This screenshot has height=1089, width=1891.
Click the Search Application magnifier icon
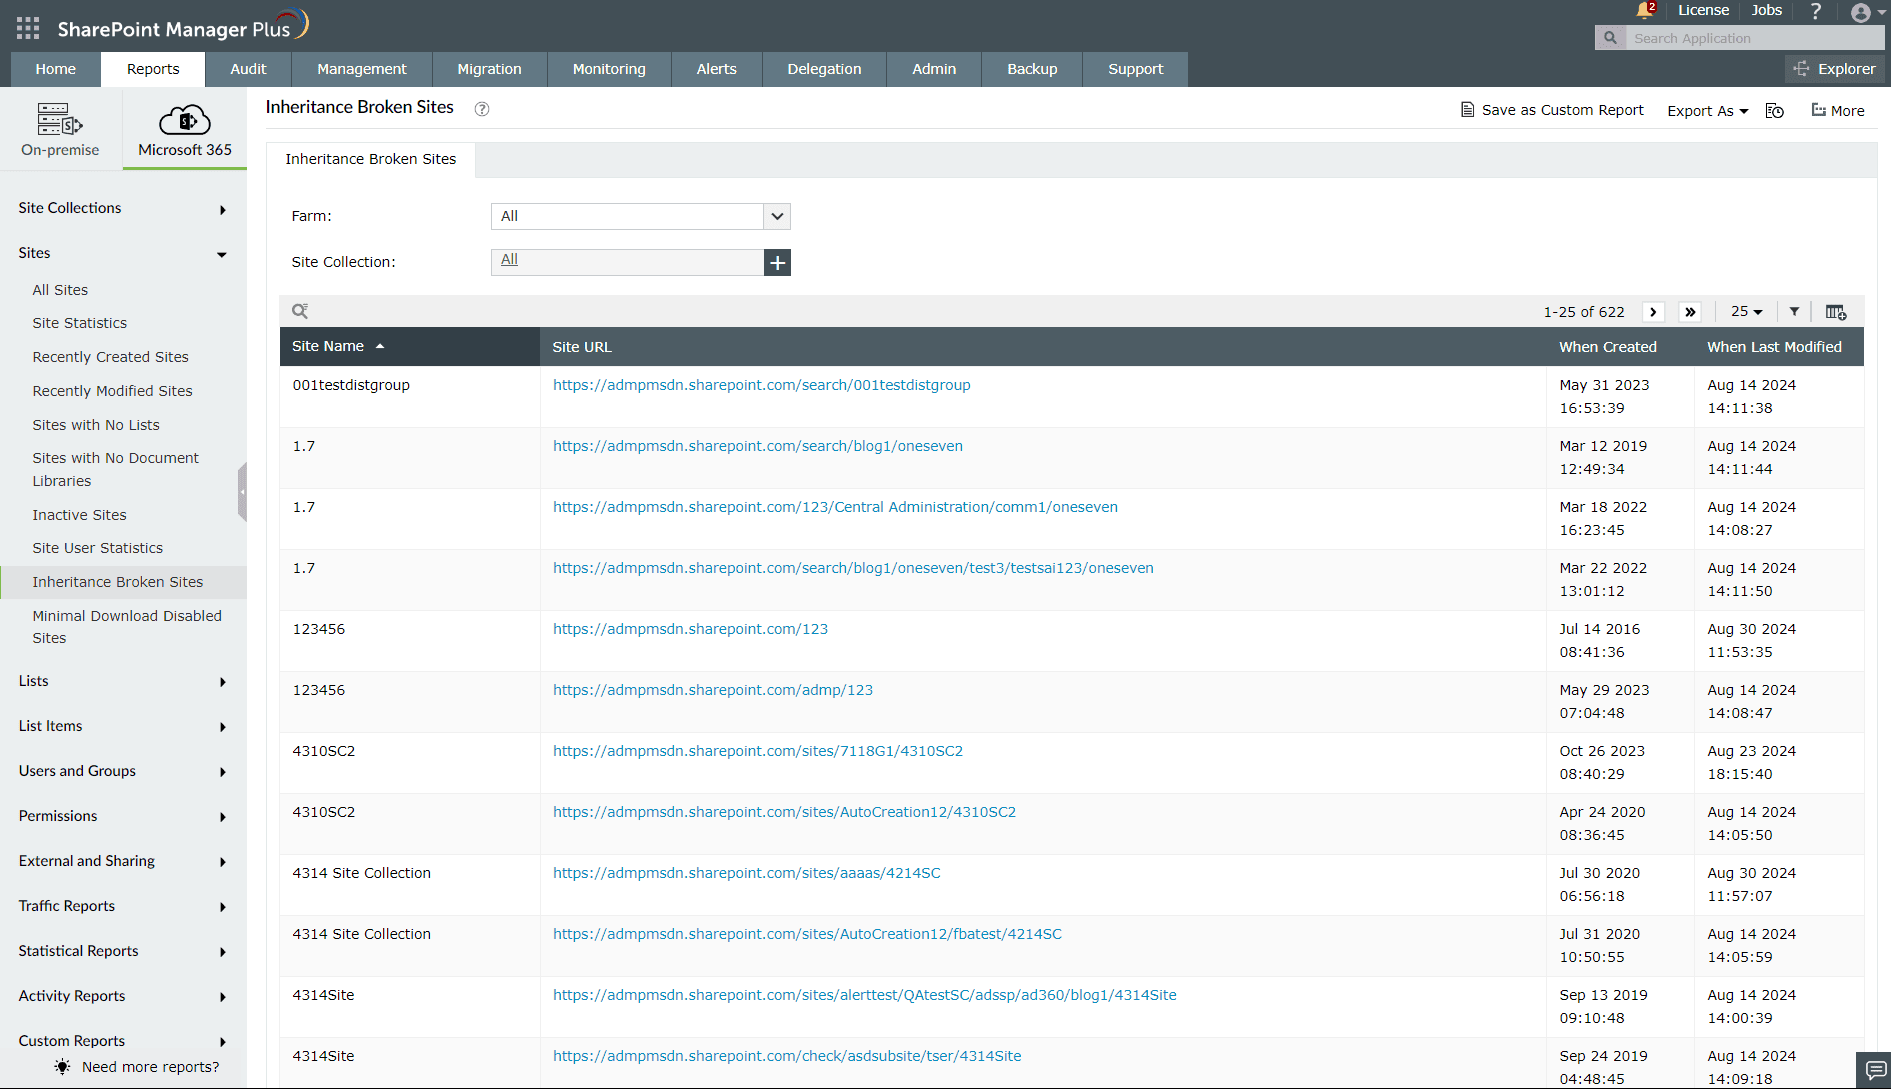point(1610,38)
